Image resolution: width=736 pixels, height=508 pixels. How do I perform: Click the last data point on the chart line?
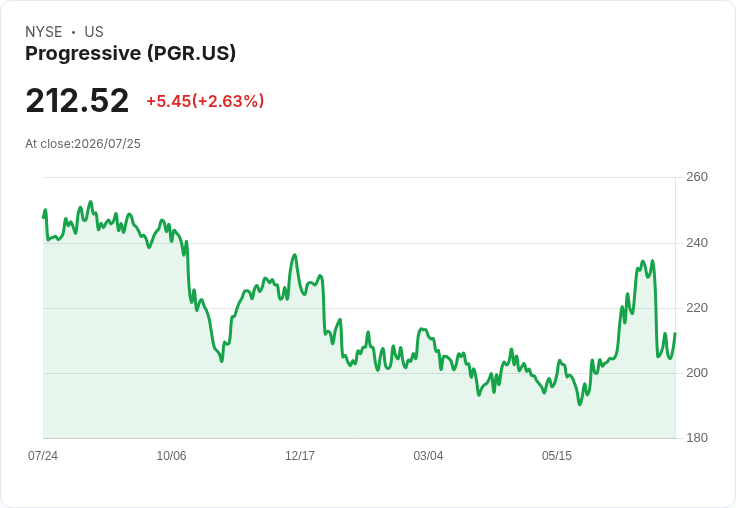(675, 333)
